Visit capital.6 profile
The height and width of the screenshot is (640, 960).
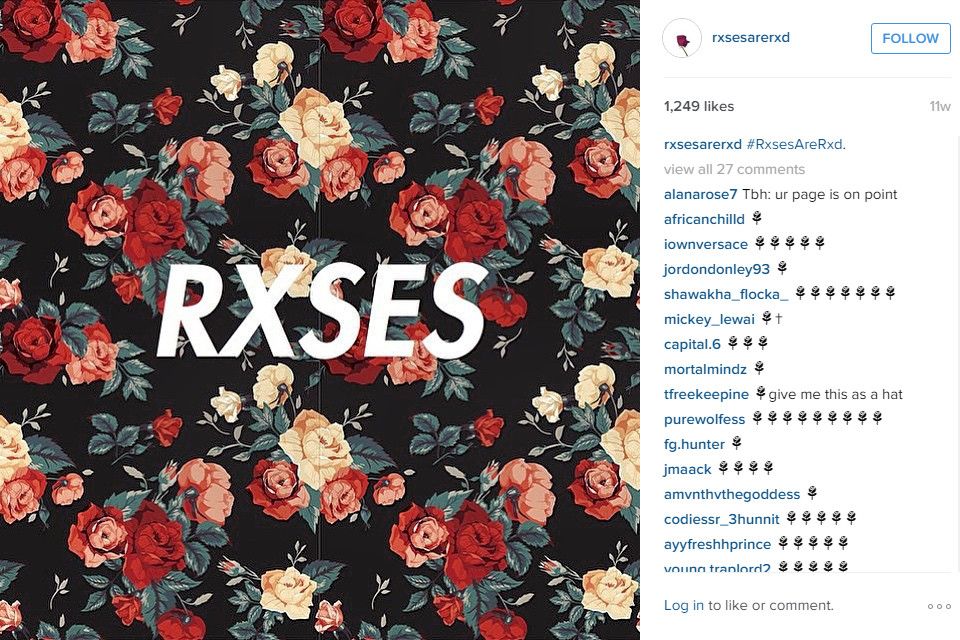point(692,344)
